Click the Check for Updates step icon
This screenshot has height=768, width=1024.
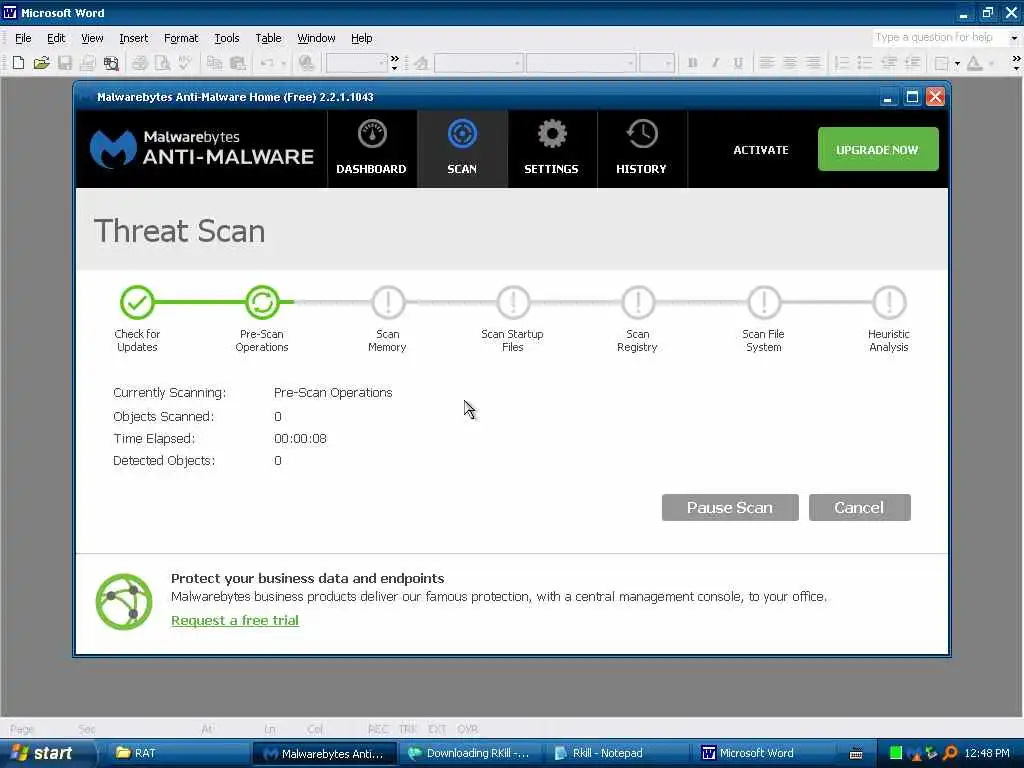pyautogui.click(x=137, y=302)
